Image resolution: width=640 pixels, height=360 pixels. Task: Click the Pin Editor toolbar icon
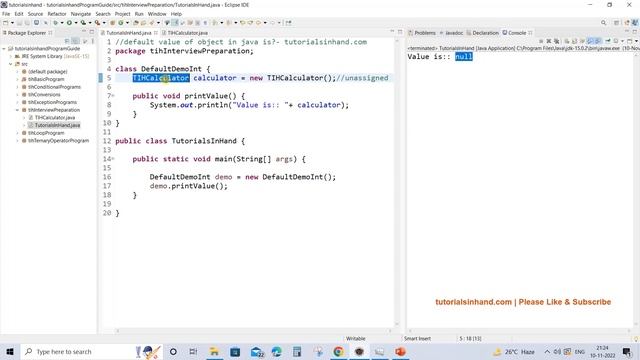pyautogui.click(x=289, y=23)
